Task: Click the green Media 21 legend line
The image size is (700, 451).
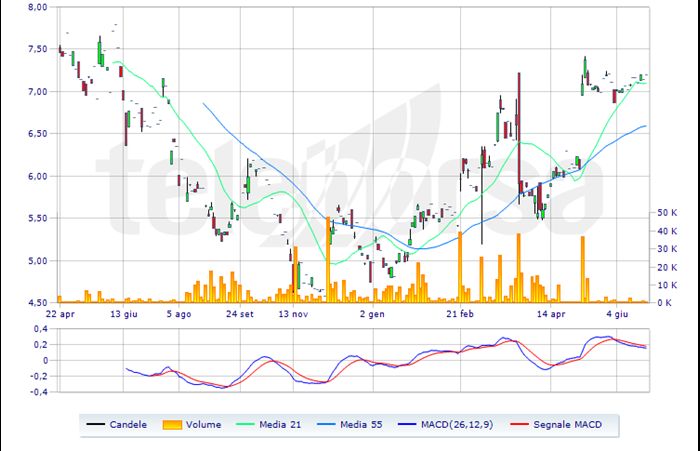Action: [245, 424]
